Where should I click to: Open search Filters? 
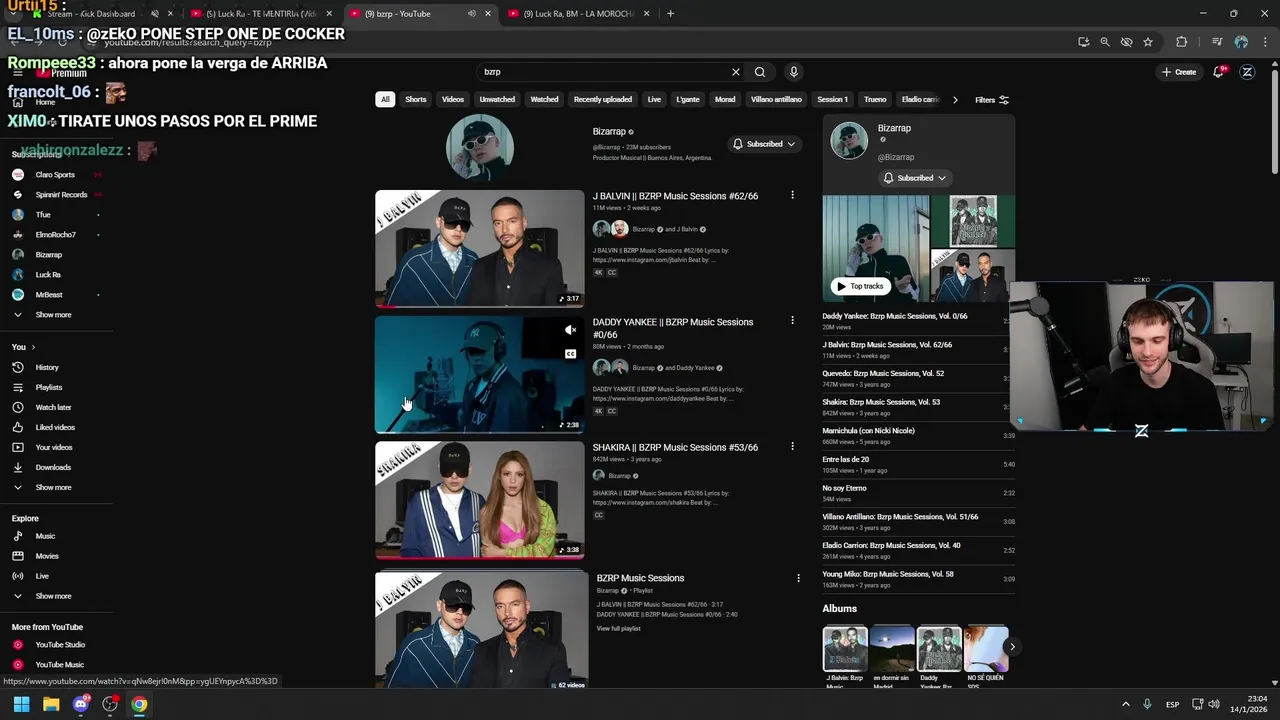(992, 100)
